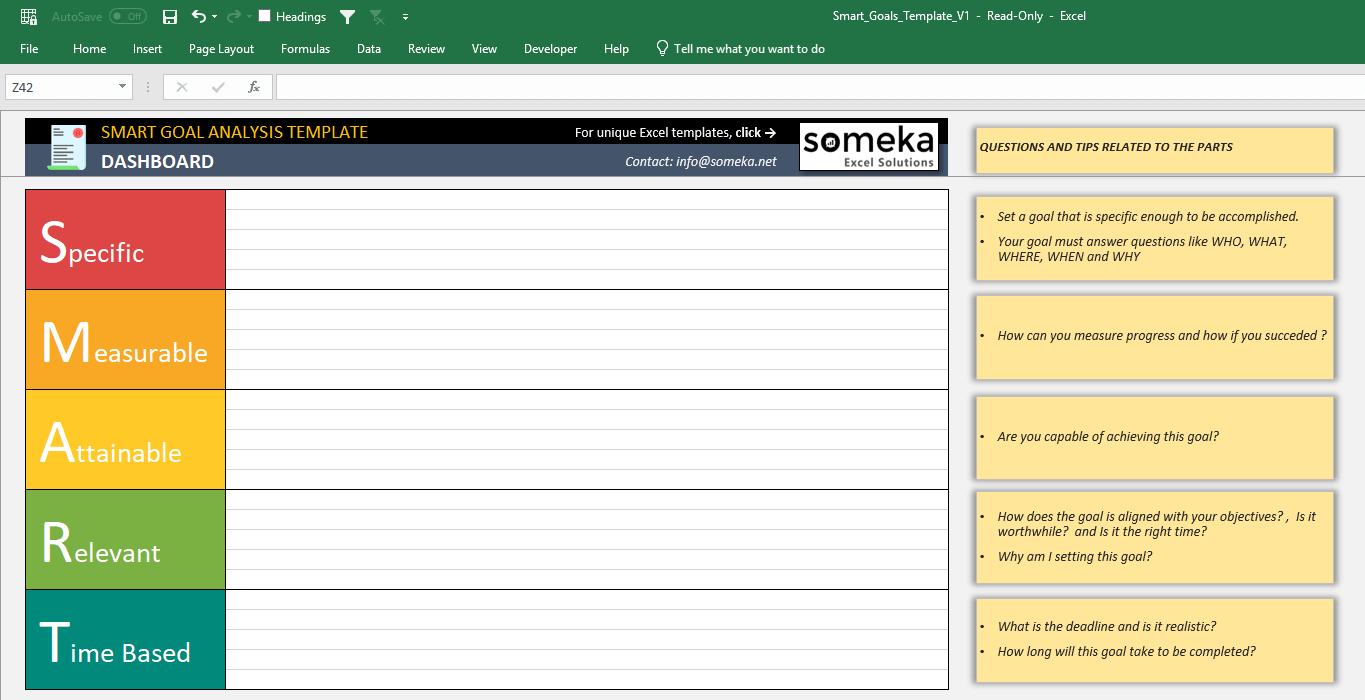The image size is (1365, 700).
Task: Click the Insert Function fx icon
Action: tap(254, 86)
